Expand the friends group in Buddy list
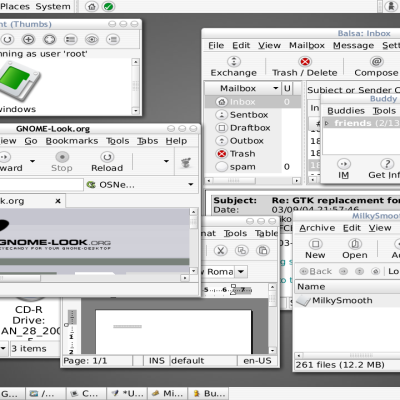 [x=327, y=123]
